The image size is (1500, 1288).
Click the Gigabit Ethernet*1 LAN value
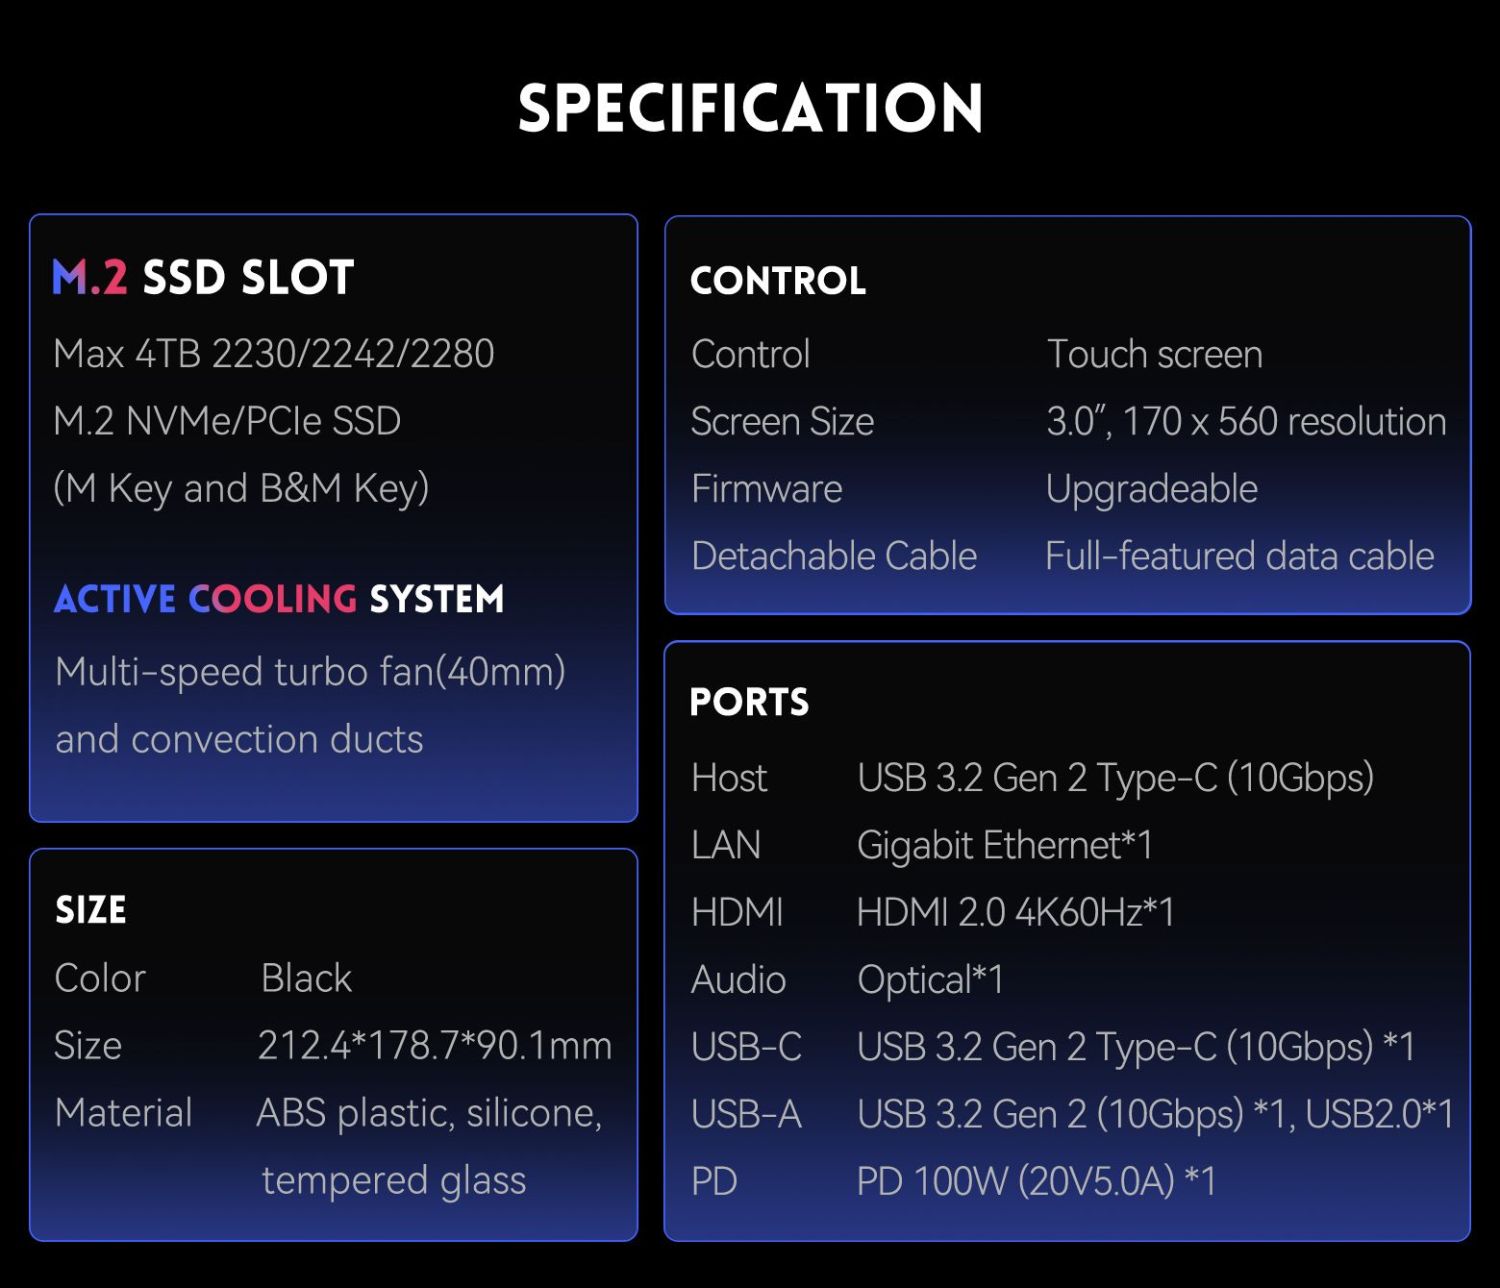(x=1005, y=846)
